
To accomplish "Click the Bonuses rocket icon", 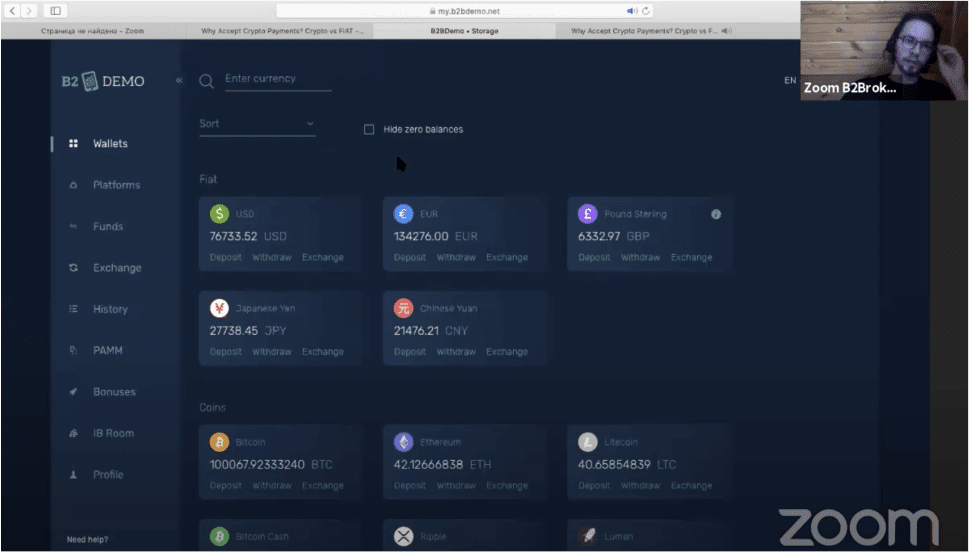I will (74, 392).
